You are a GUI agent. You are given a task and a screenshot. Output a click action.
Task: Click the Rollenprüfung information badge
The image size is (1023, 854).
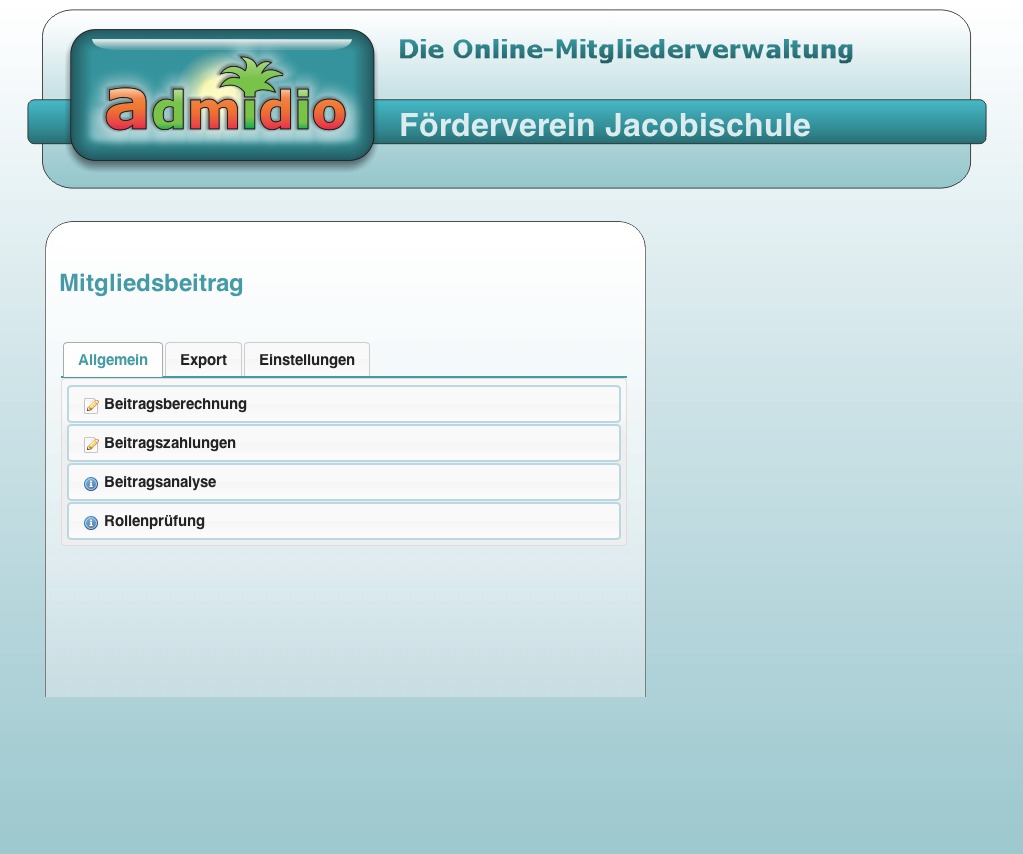91,522
